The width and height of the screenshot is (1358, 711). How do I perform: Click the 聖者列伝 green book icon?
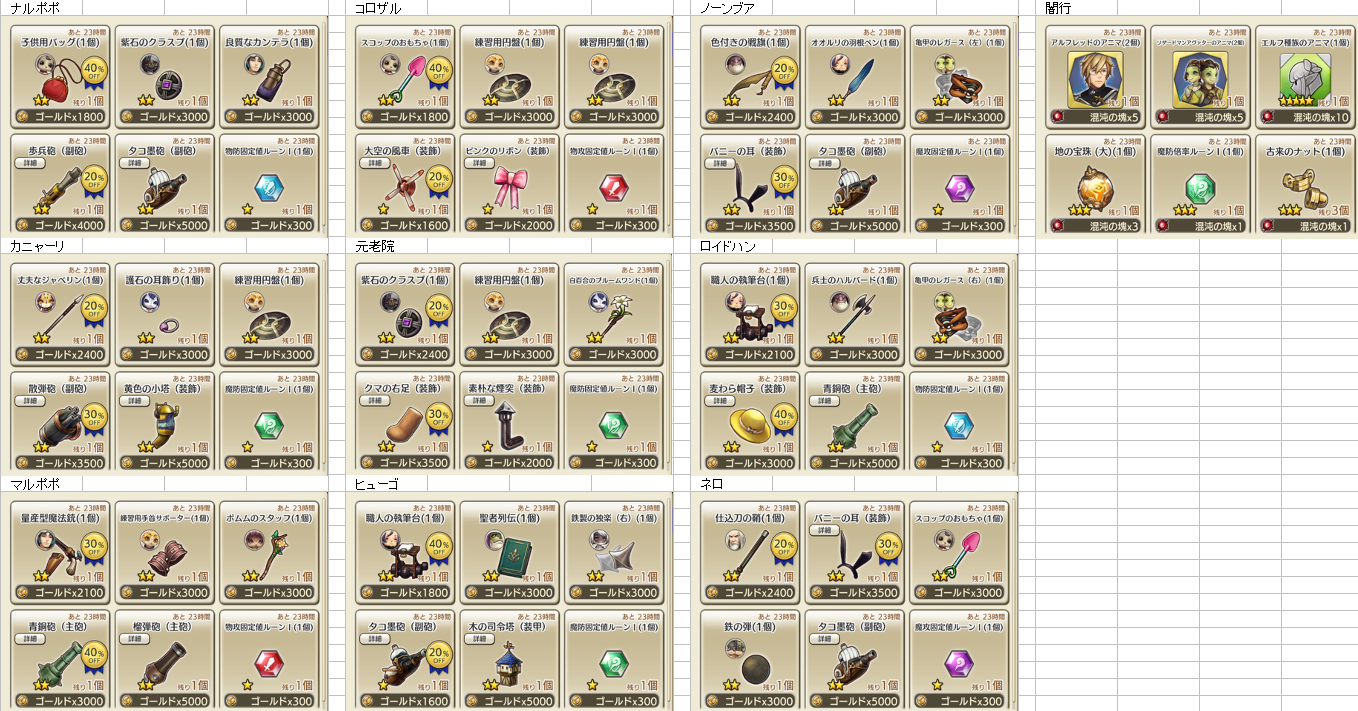(x=516, y=555)
